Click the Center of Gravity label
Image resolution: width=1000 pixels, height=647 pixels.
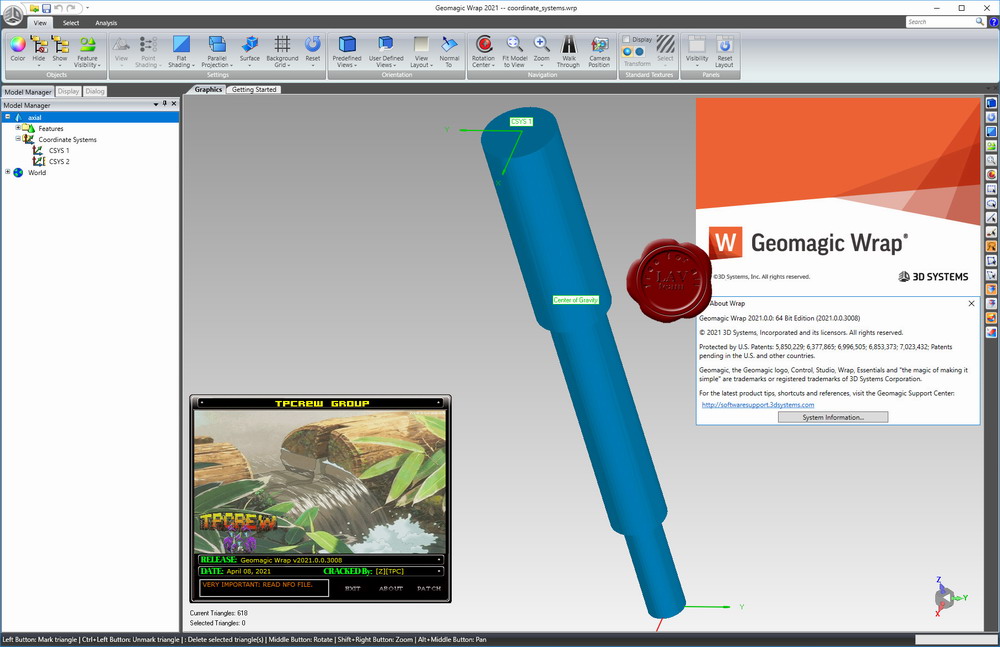pos(576,300)
